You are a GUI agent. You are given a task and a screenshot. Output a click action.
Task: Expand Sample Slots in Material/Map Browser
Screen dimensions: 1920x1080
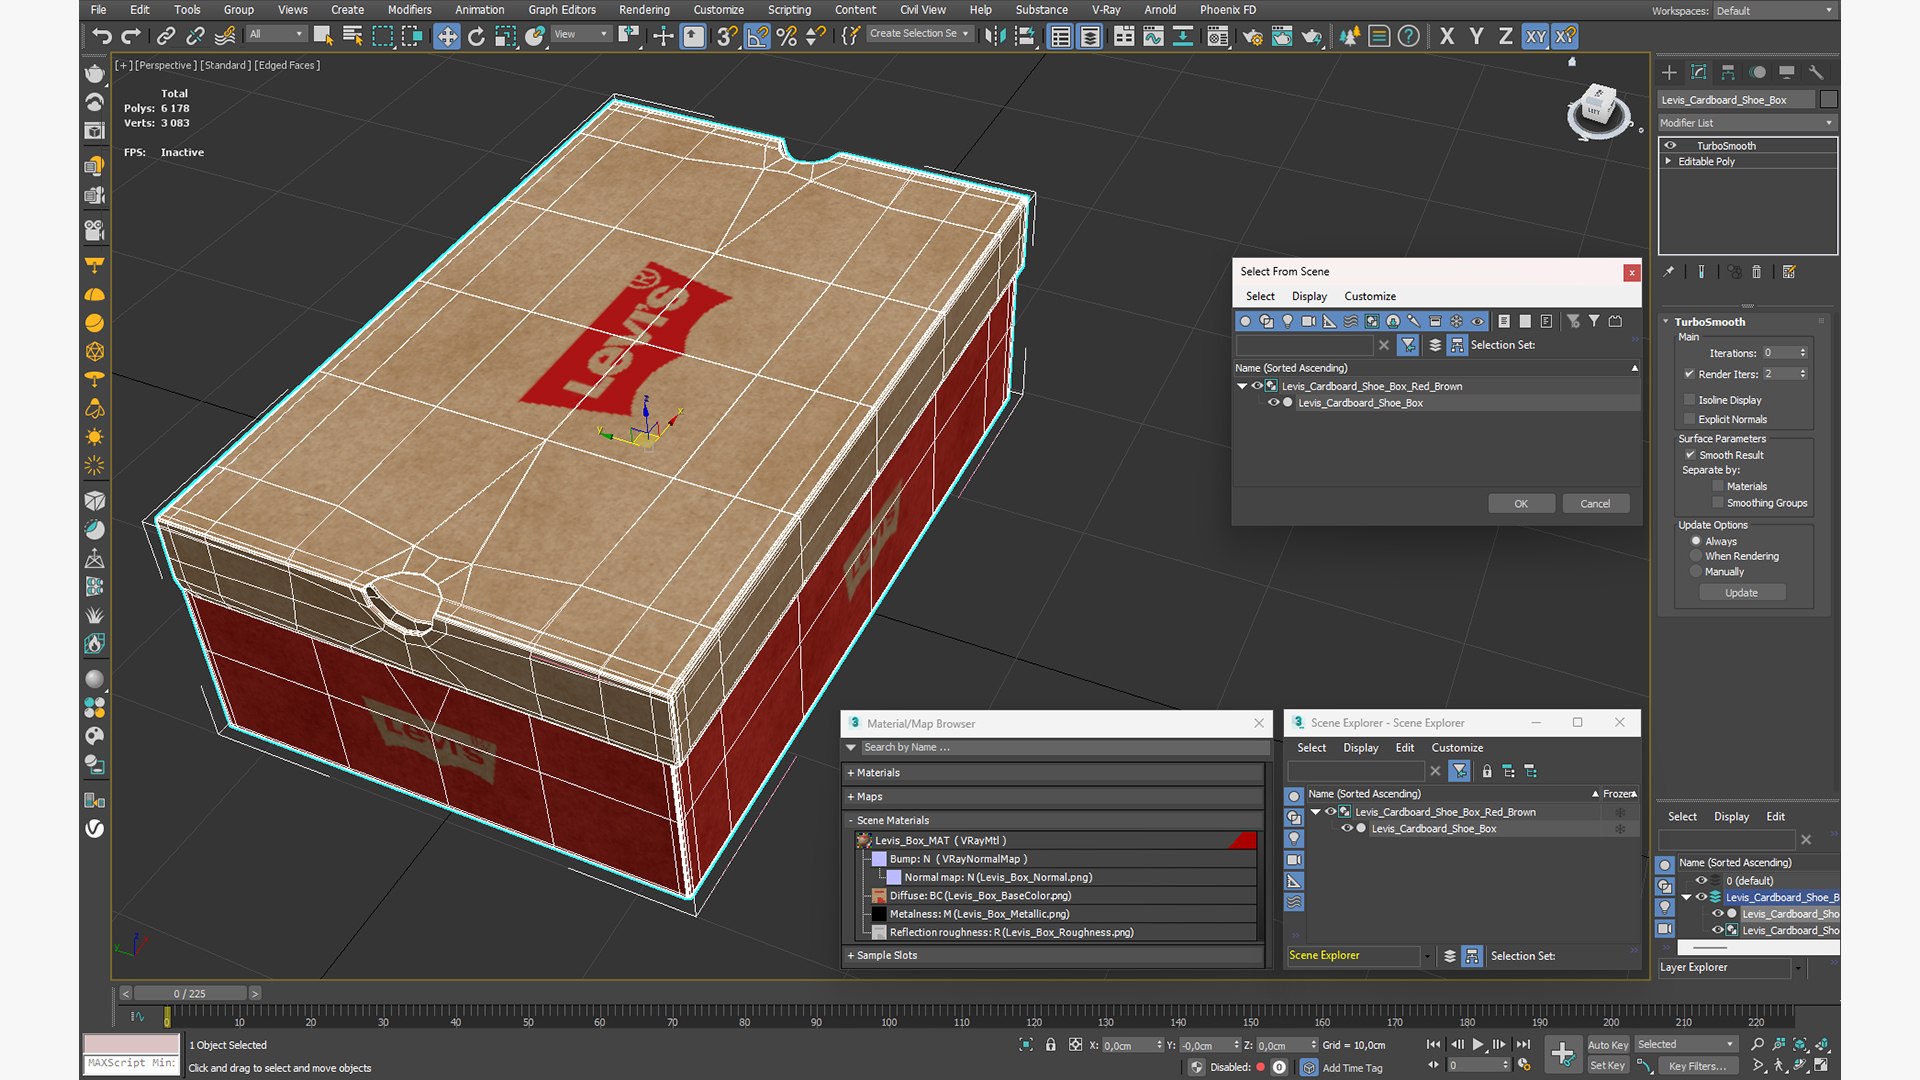[1055, 956]
